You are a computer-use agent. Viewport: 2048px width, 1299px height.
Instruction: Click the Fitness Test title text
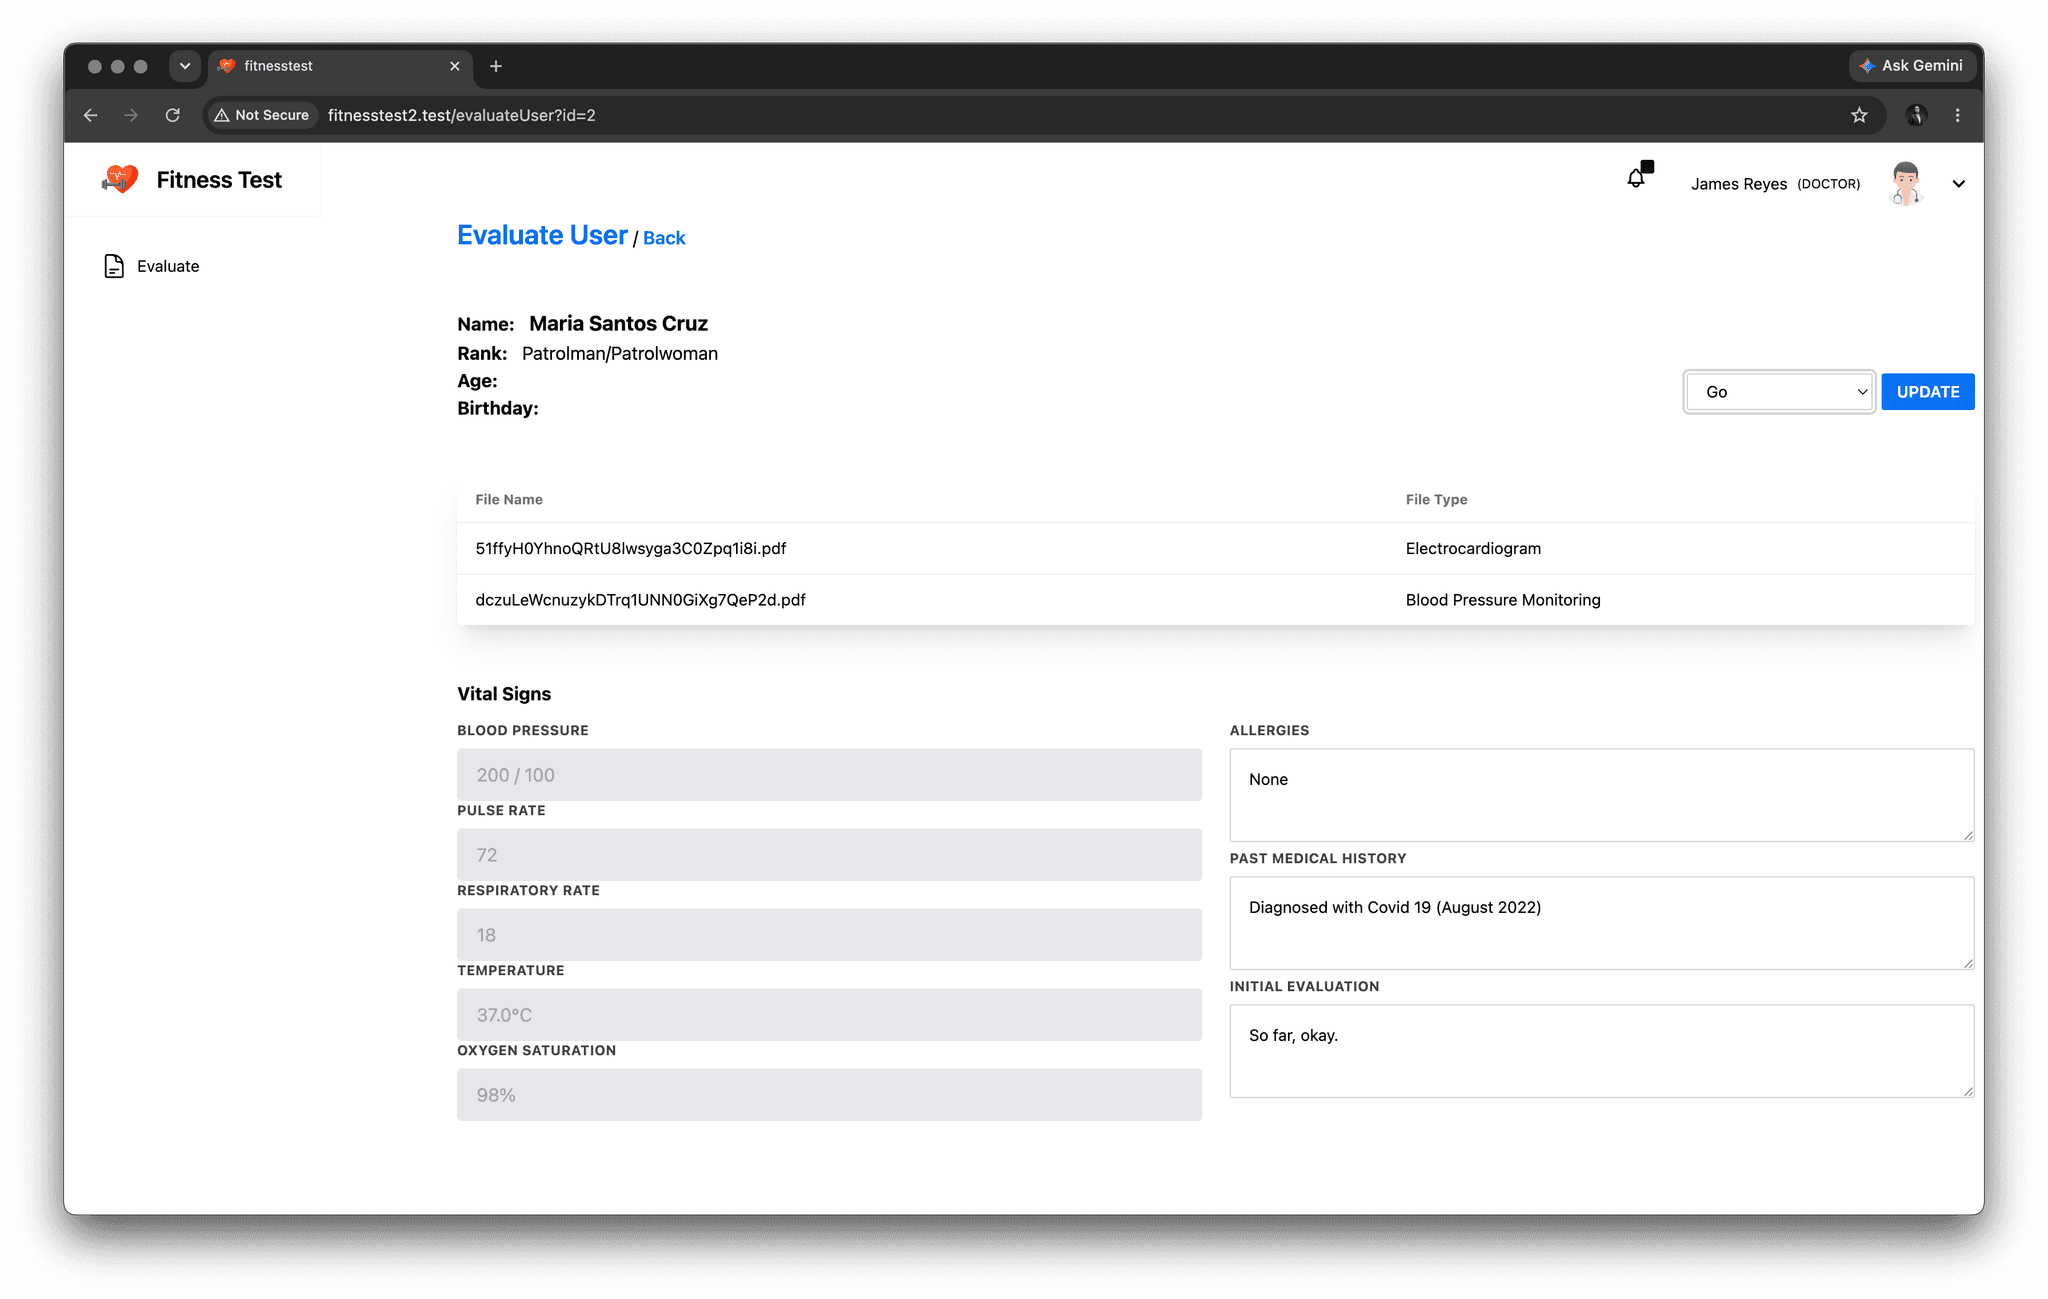(x=219, y=180)
